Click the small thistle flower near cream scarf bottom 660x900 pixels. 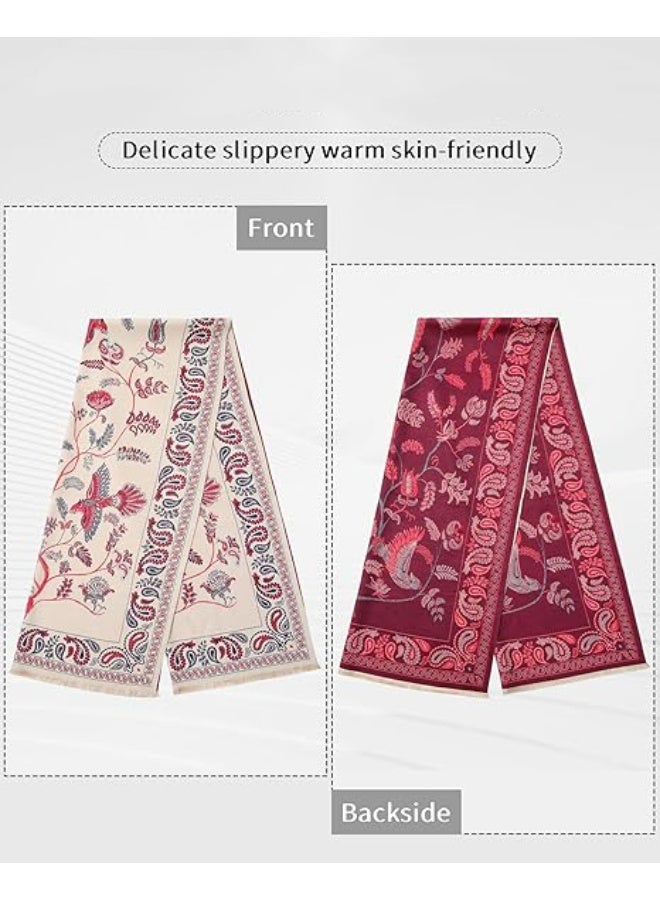(95, 591)
